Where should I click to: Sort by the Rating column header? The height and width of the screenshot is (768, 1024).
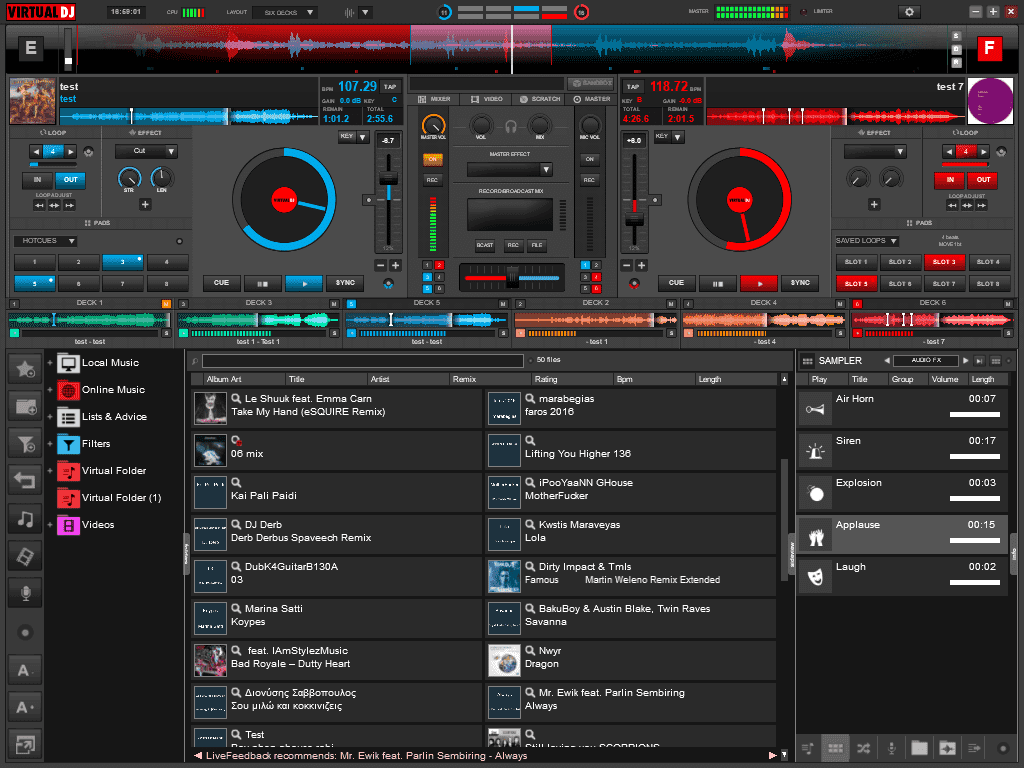coord(571,379)
